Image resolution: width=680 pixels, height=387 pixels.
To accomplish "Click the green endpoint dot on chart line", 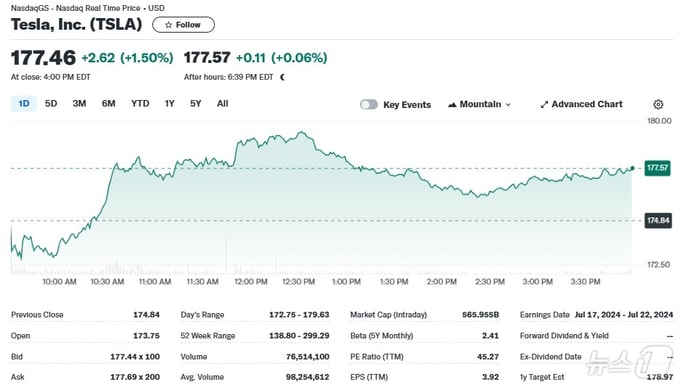I will coord(632,168).
